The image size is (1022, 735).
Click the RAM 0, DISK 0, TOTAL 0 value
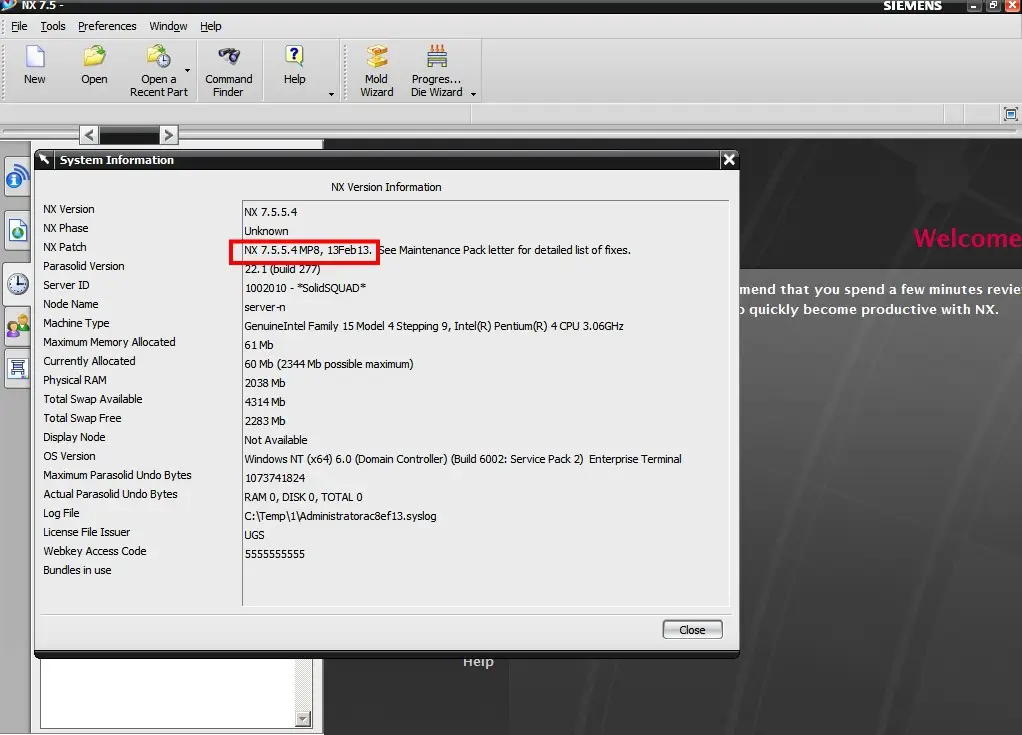pyautogui.click(x=303, y=497)
